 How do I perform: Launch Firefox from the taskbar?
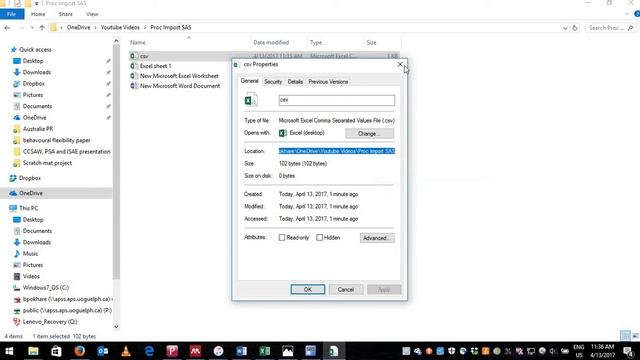point(80,351)
